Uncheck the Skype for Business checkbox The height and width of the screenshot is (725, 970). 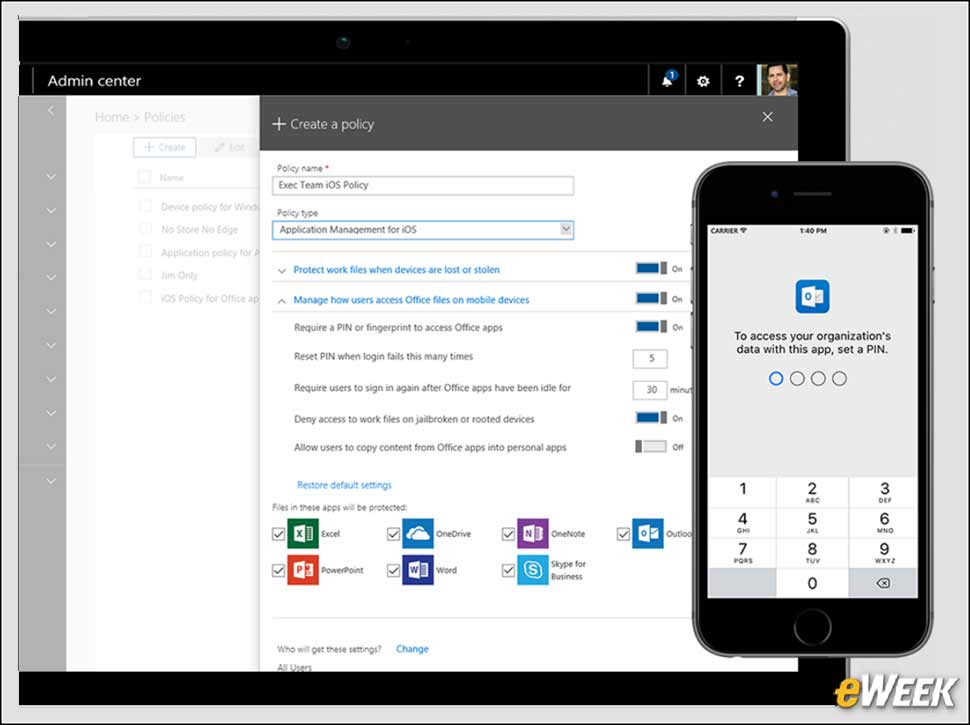point(508,570)
